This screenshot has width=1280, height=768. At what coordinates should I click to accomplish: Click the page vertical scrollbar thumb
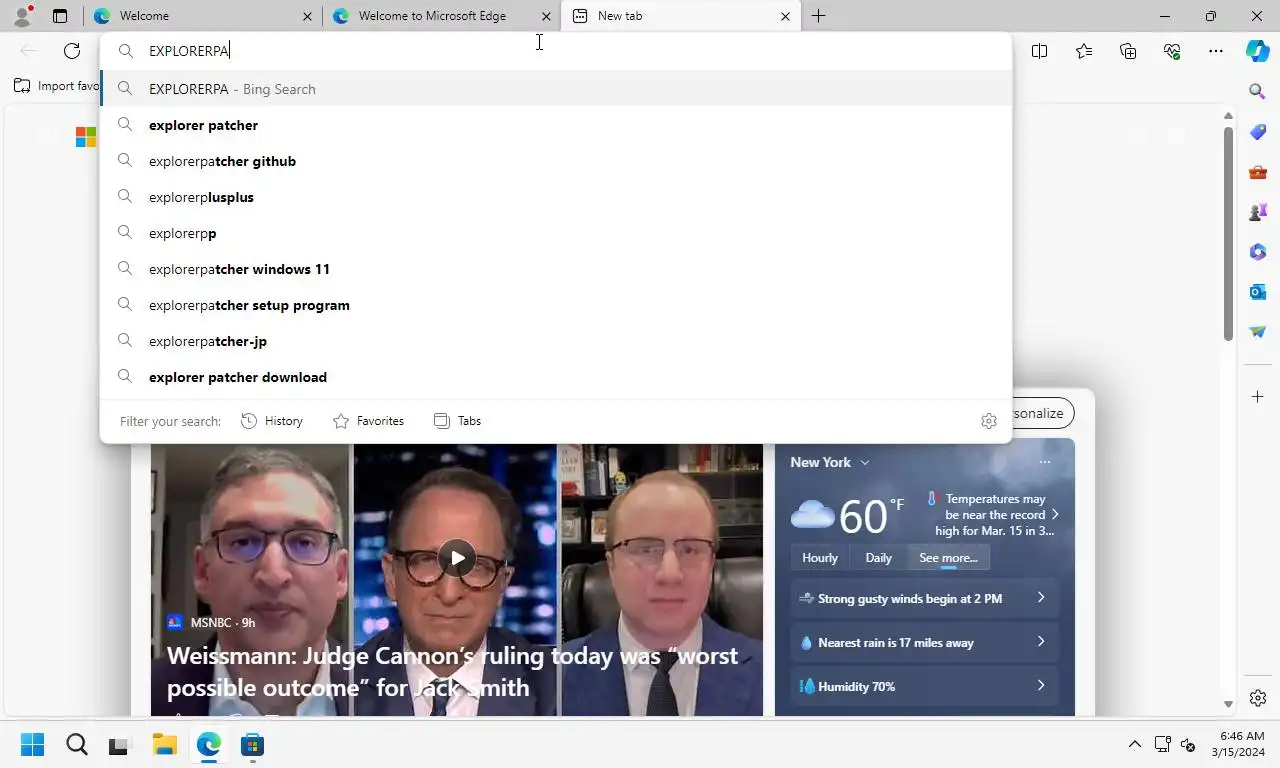tap(1228, 234)
